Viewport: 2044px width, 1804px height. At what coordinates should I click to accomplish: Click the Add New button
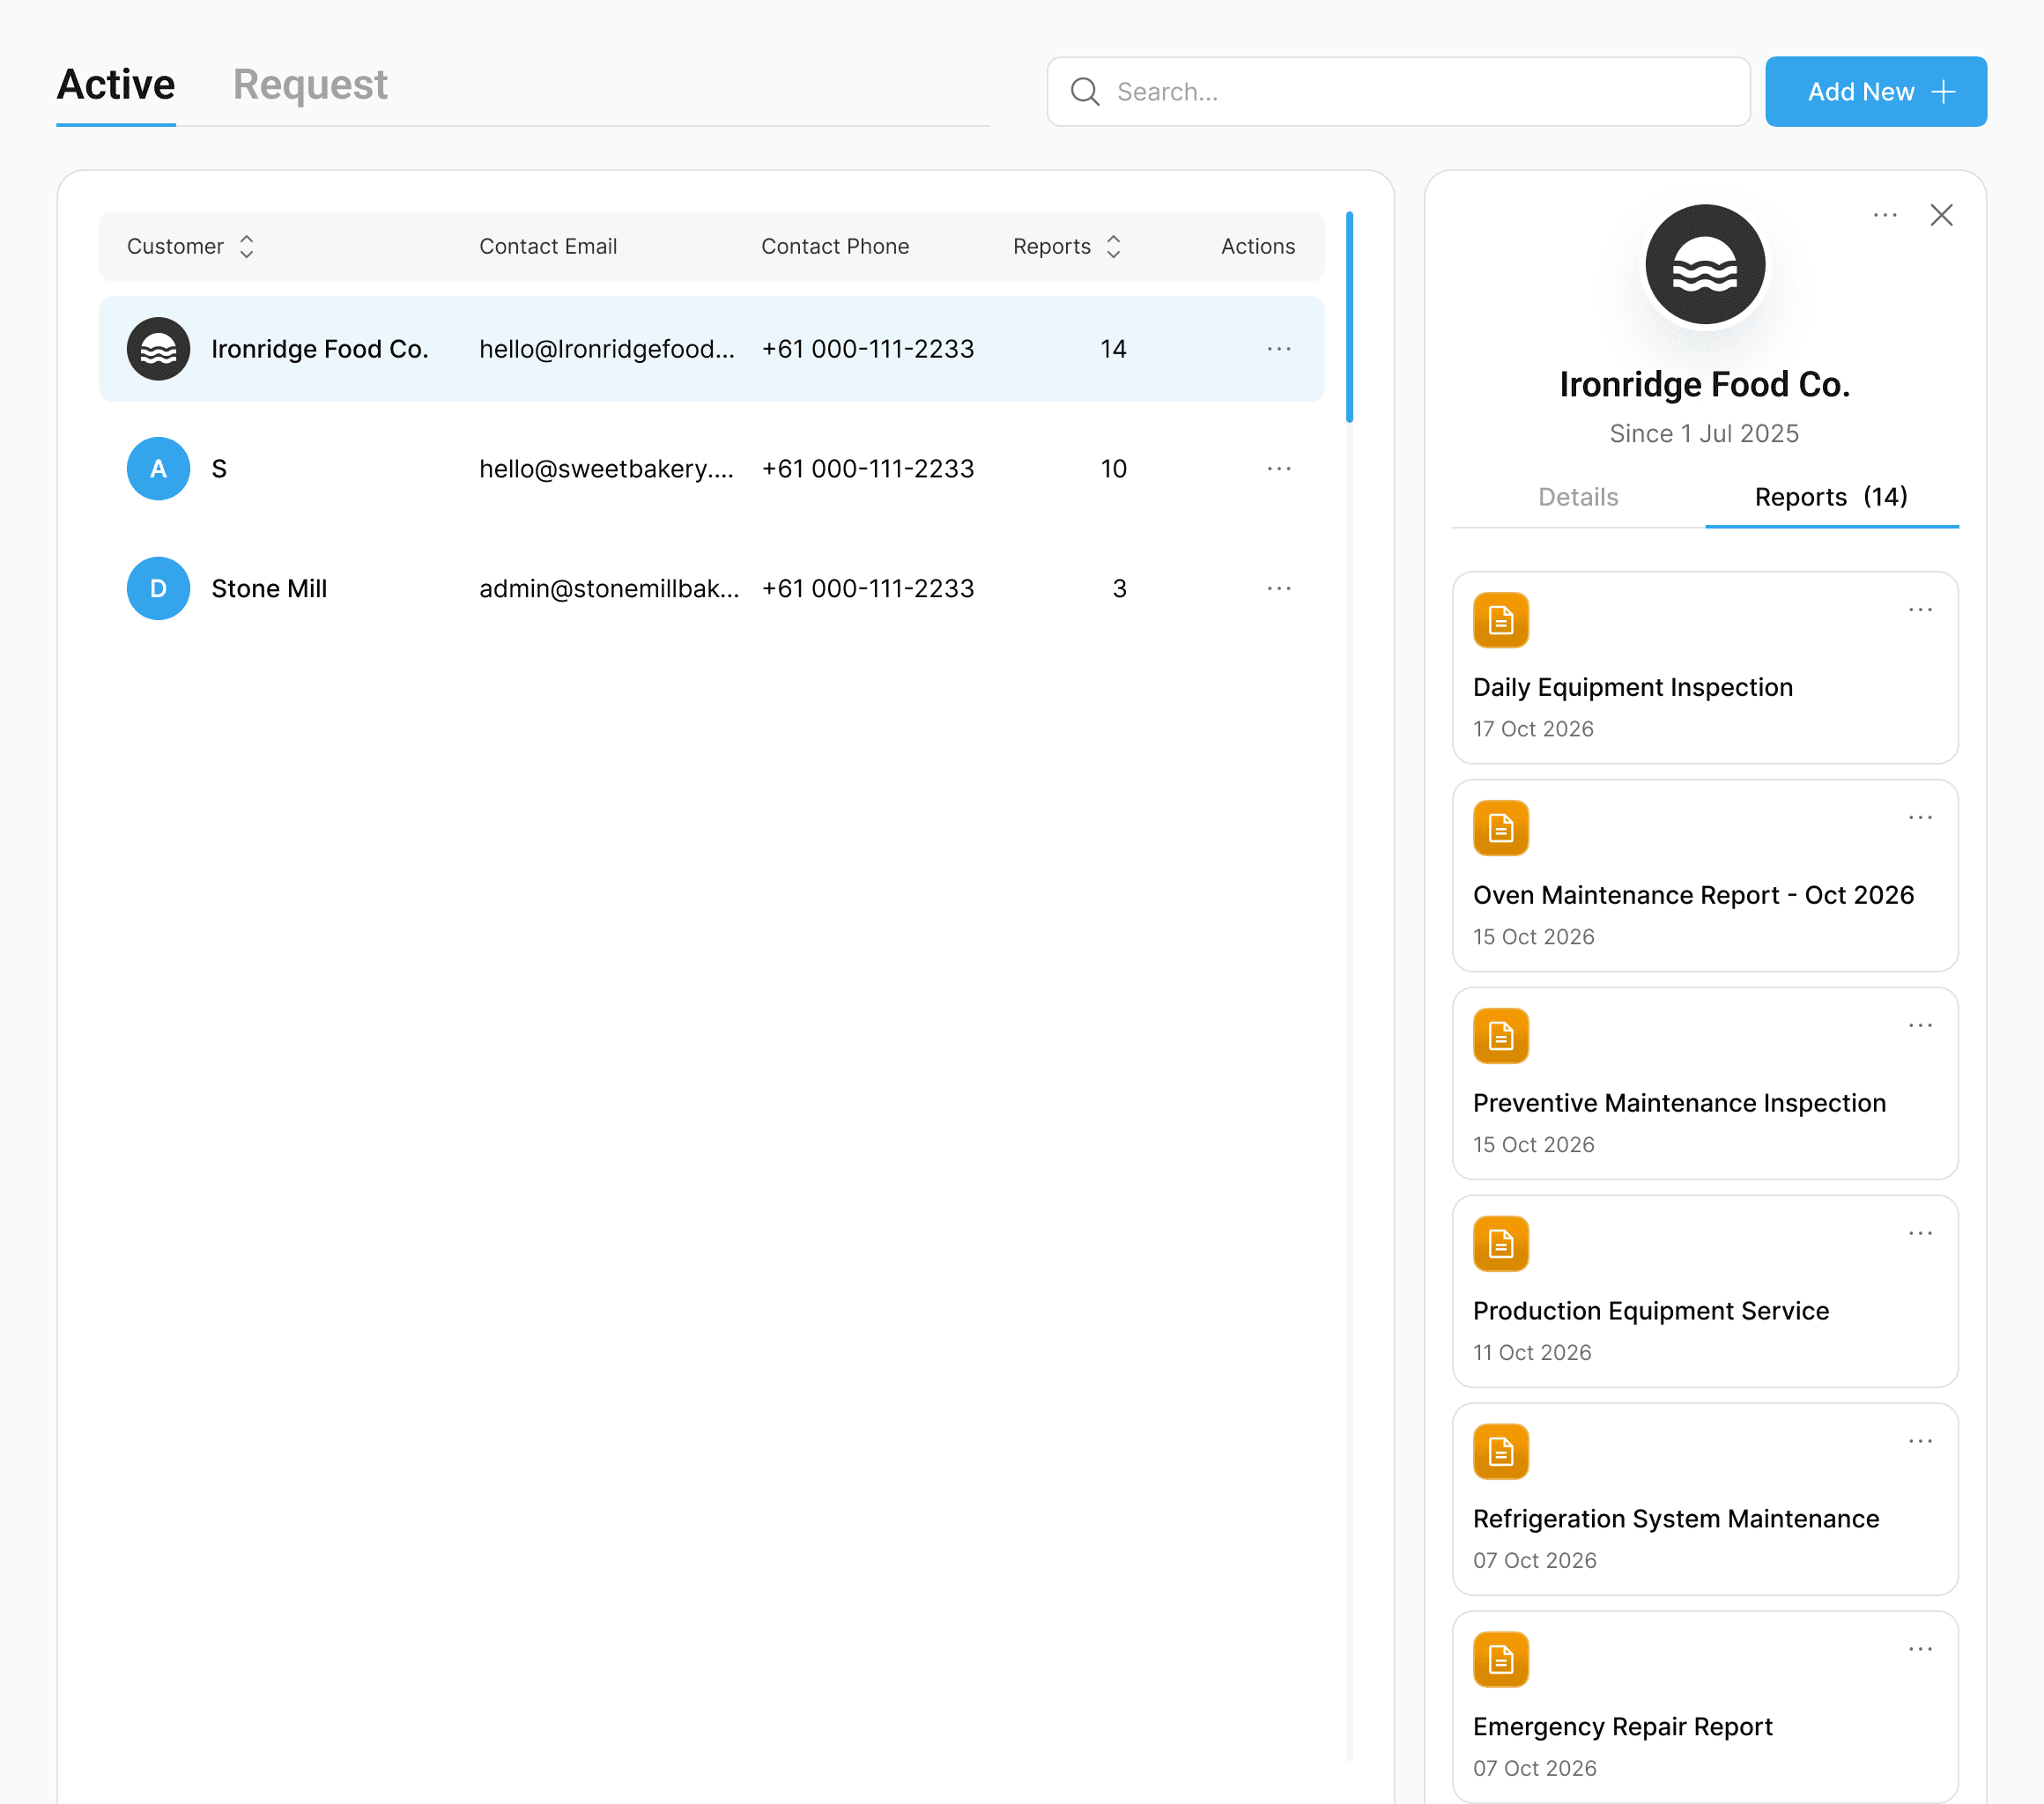tap(1875, 92)
